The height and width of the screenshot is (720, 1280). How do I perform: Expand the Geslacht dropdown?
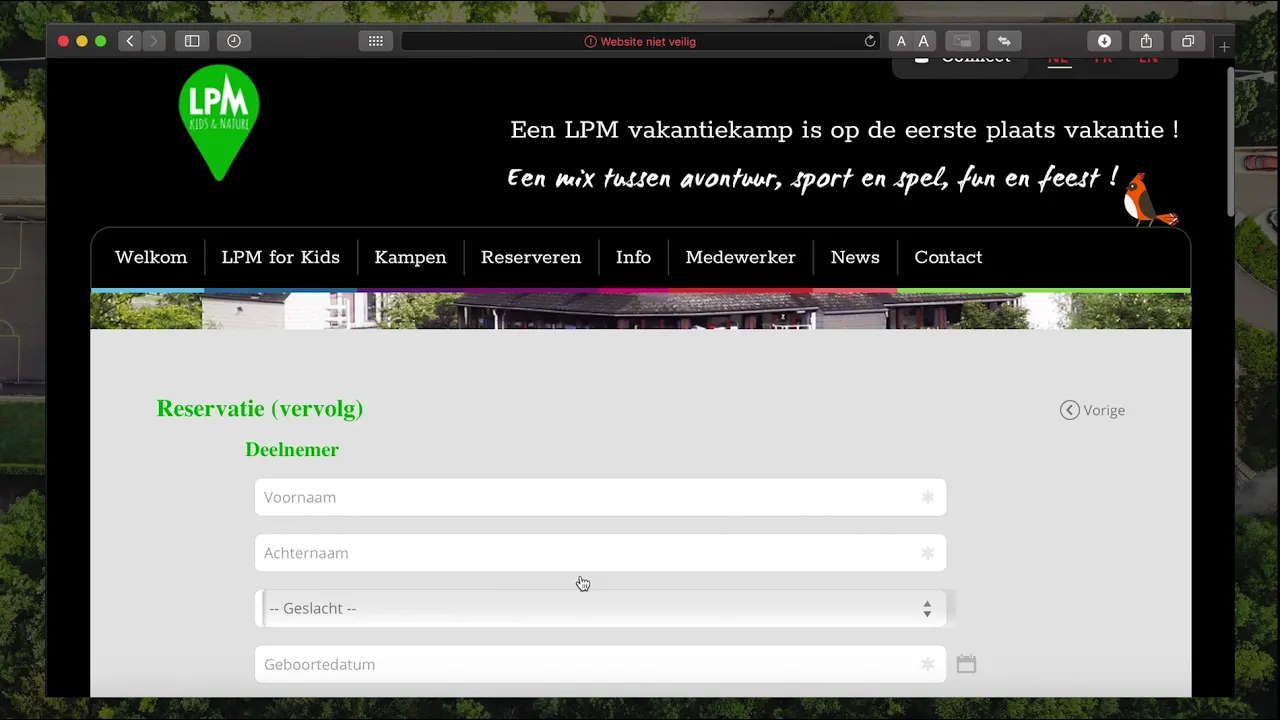pos(601,608)
